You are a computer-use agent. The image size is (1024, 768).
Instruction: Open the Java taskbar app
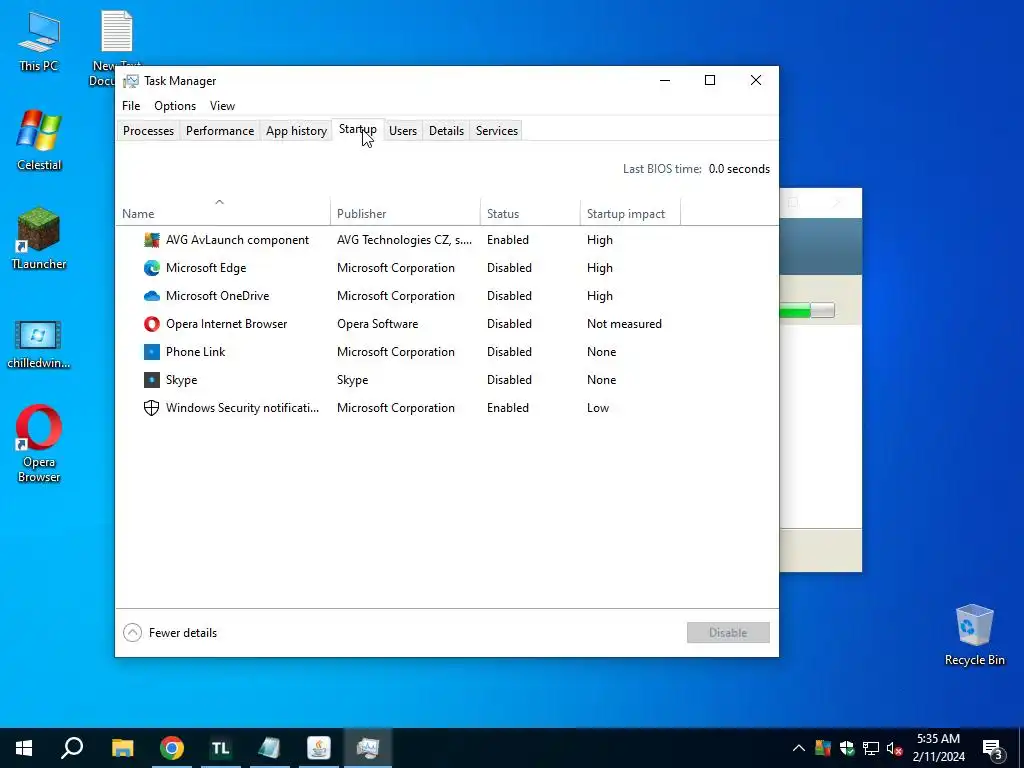(x=319, y=748)
